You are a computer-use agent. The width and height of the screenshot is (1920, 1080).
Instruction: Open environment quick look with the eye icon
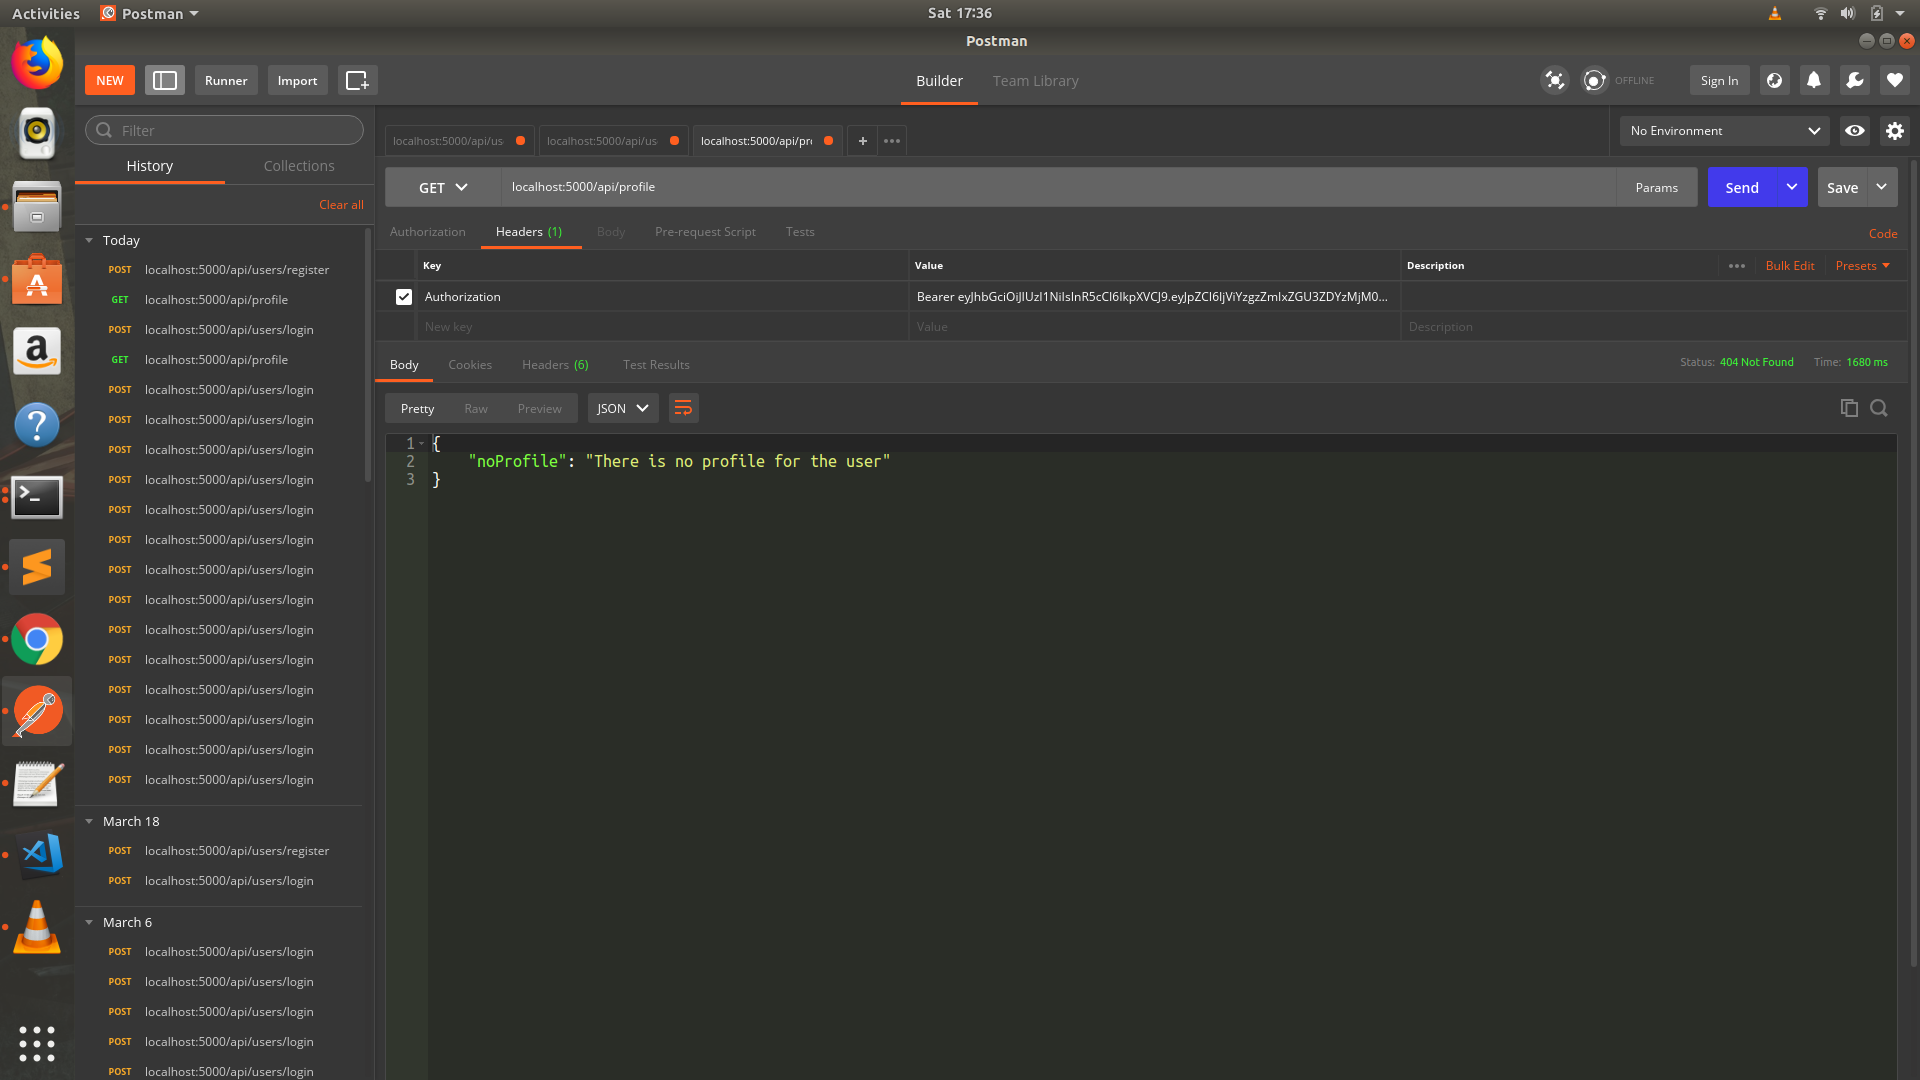pyautogui.click(x=1855, y=130)
